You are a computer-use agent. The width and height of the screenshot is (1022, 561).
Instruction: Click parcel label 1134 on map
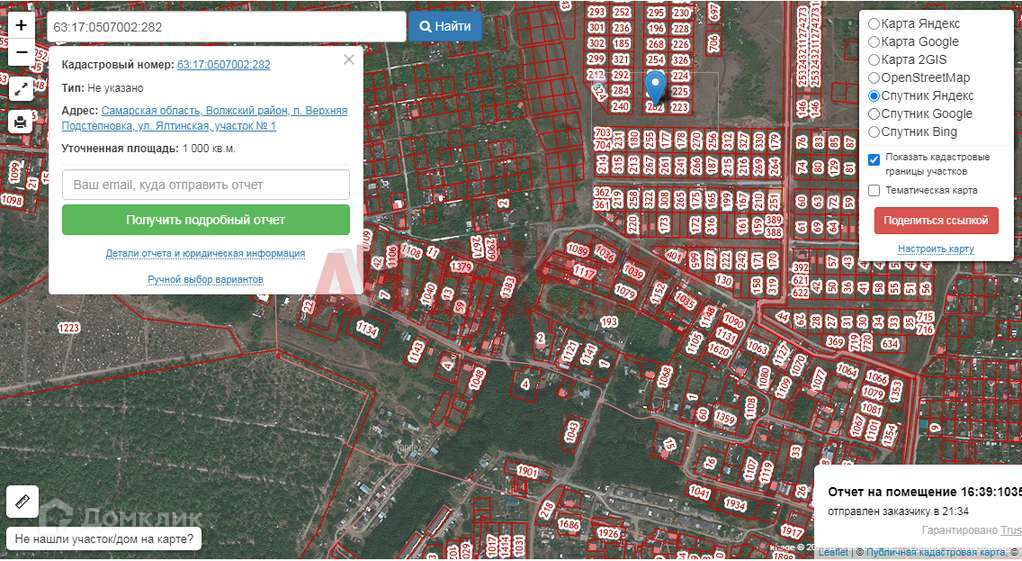(x=367, y=330)
